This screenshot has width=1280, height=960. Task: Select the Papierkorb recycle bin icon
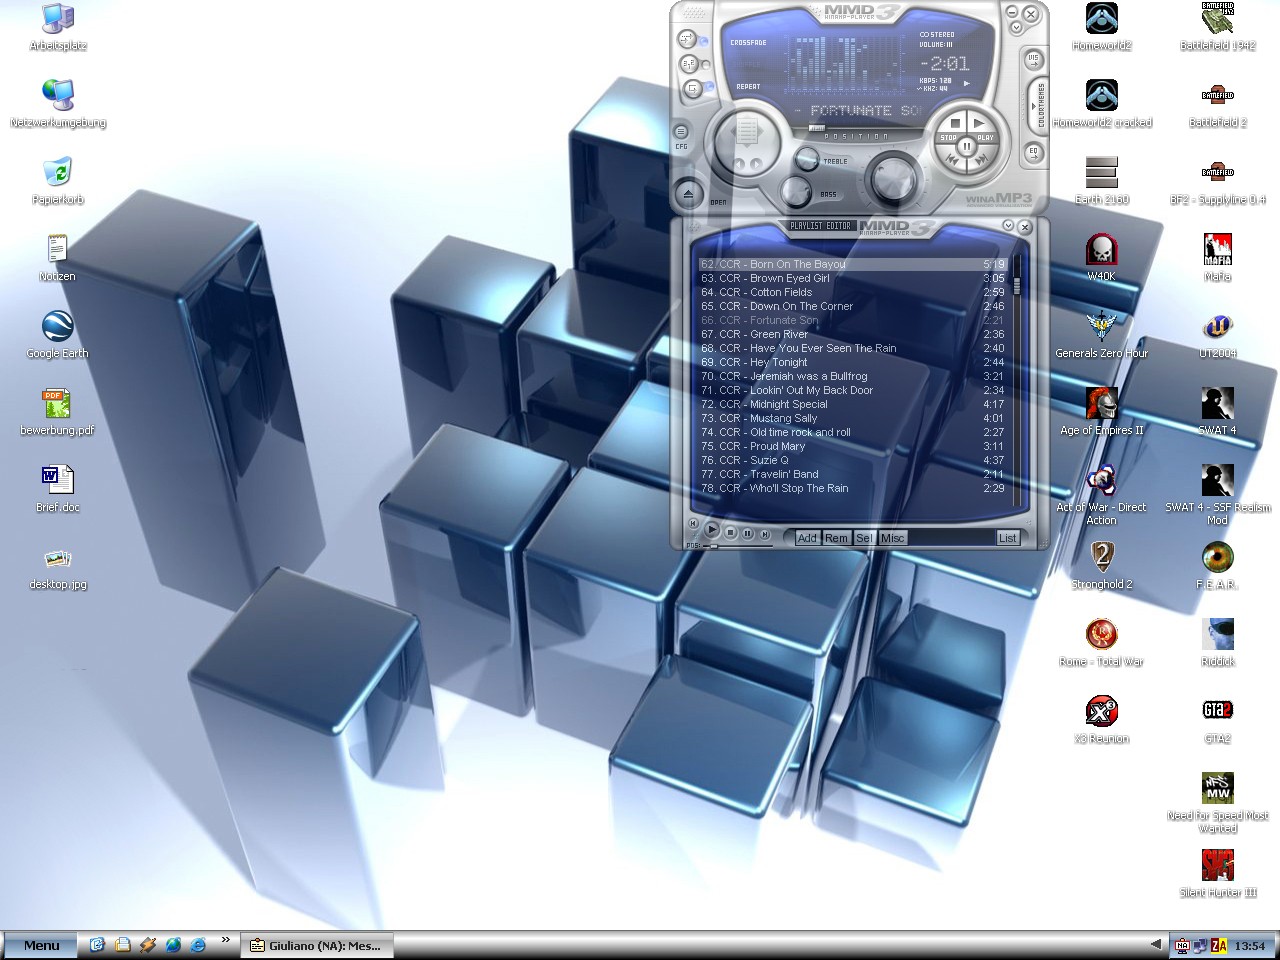(58, 181)
